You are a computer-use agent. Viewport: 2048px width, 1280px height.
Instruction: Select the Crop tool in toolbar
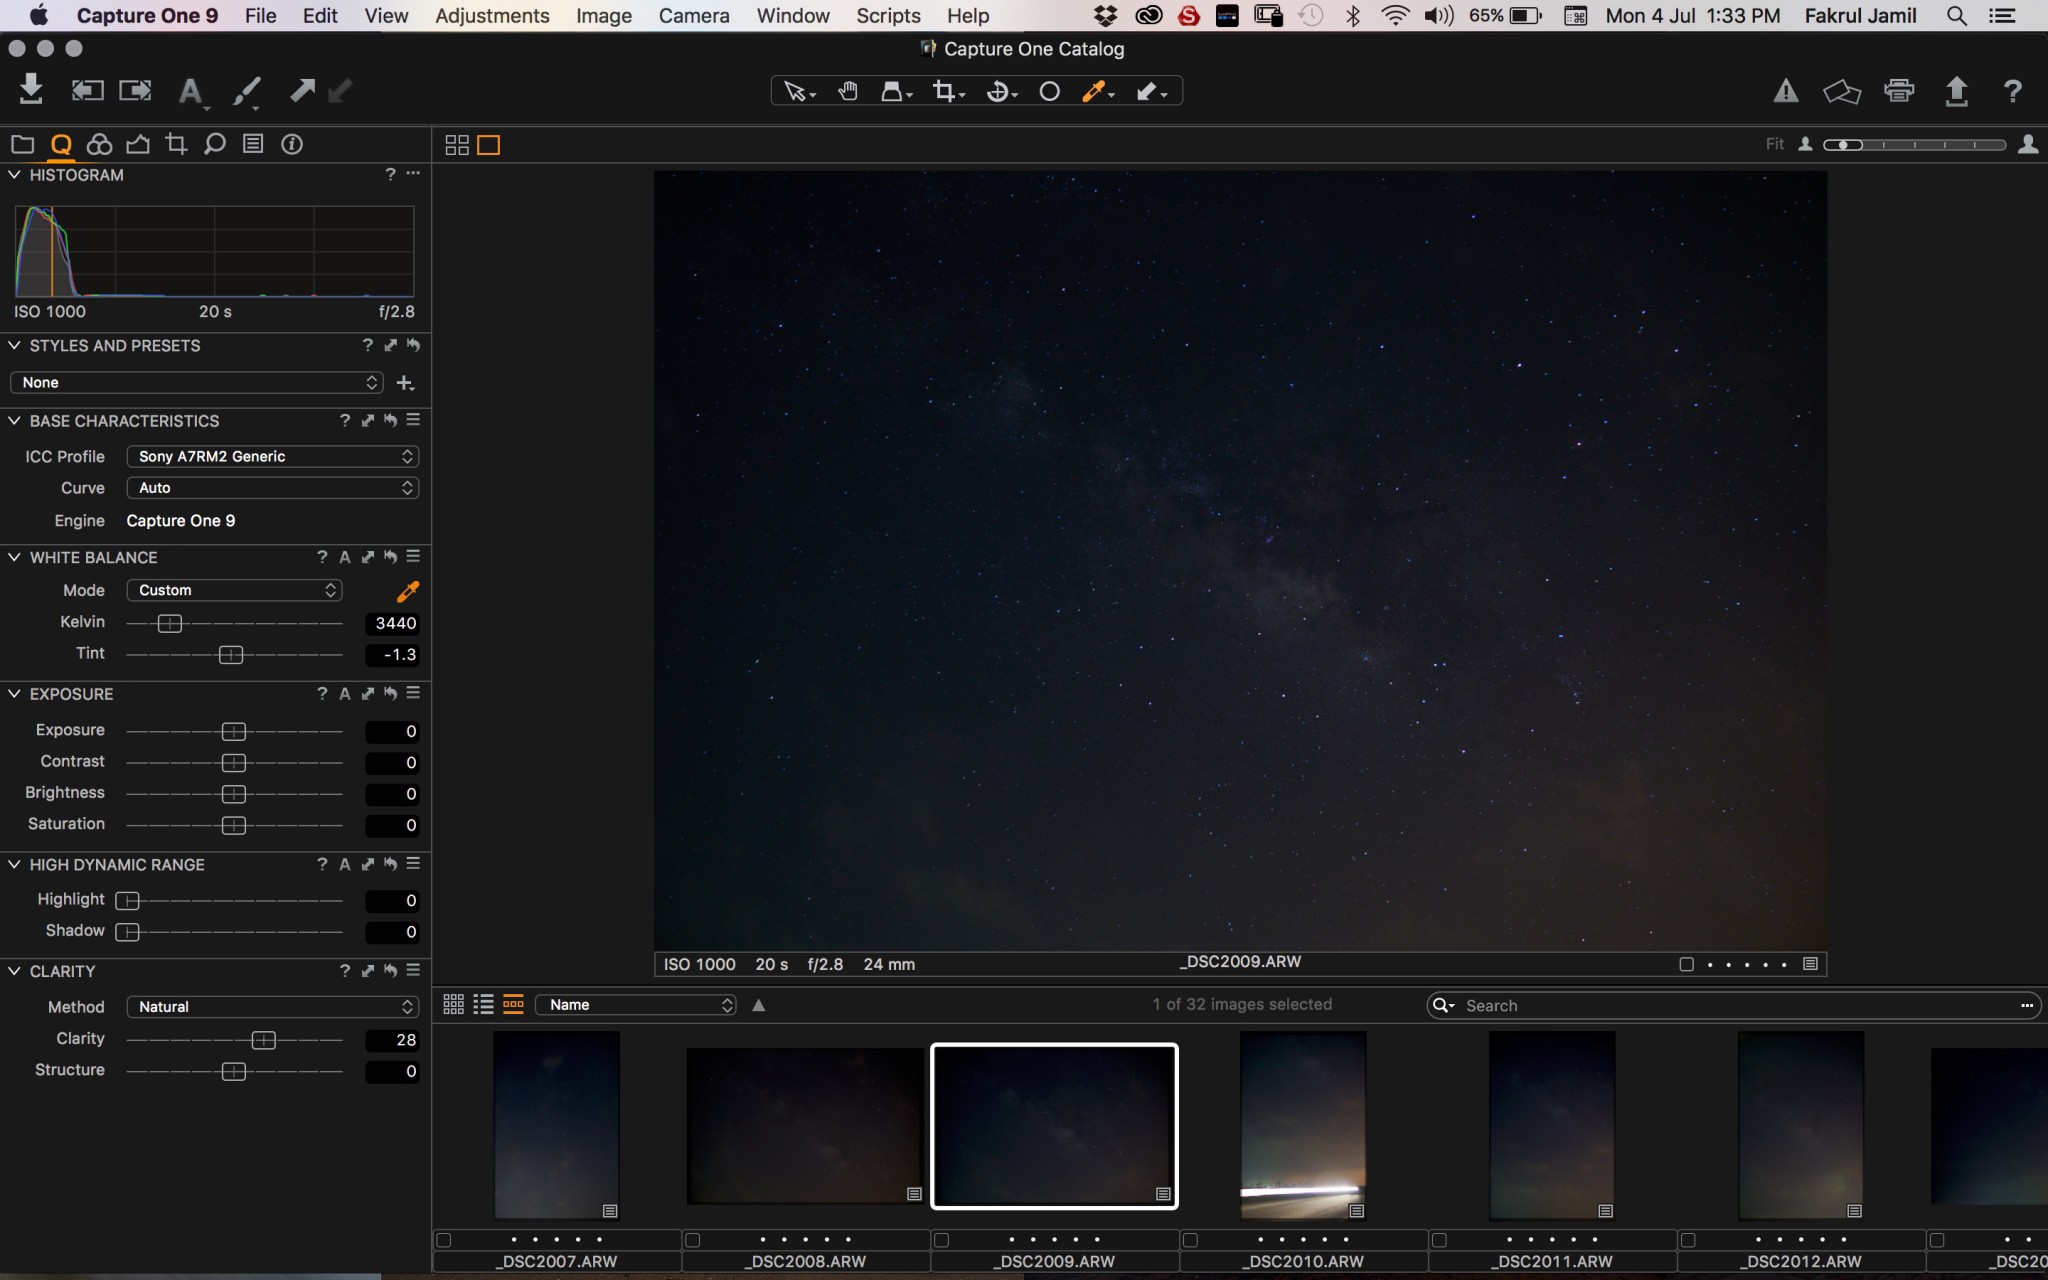pyautogui.click(x=943, y=92)
